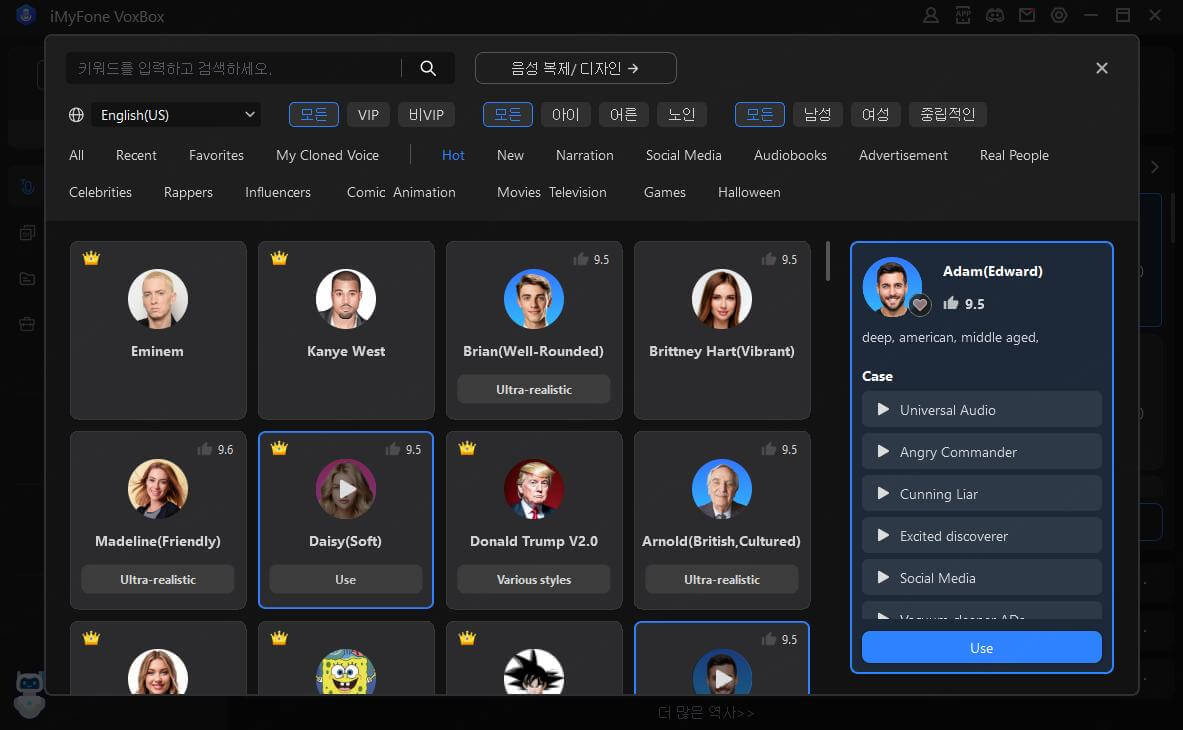
Task: Favorite Adam(Edward) with the heart icon
Action: 920,305
